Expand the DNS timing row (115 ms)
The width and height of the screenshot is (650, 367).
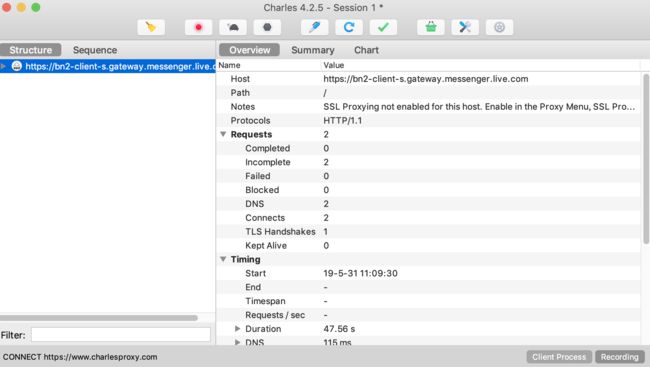238,343
